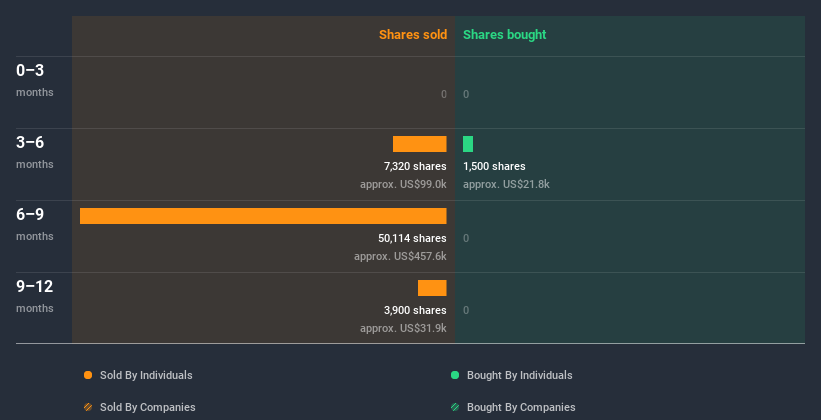The height and width of the screenshot is (420, 821).
Task: Click the 6–9 months row label
Action: [35, 224]
